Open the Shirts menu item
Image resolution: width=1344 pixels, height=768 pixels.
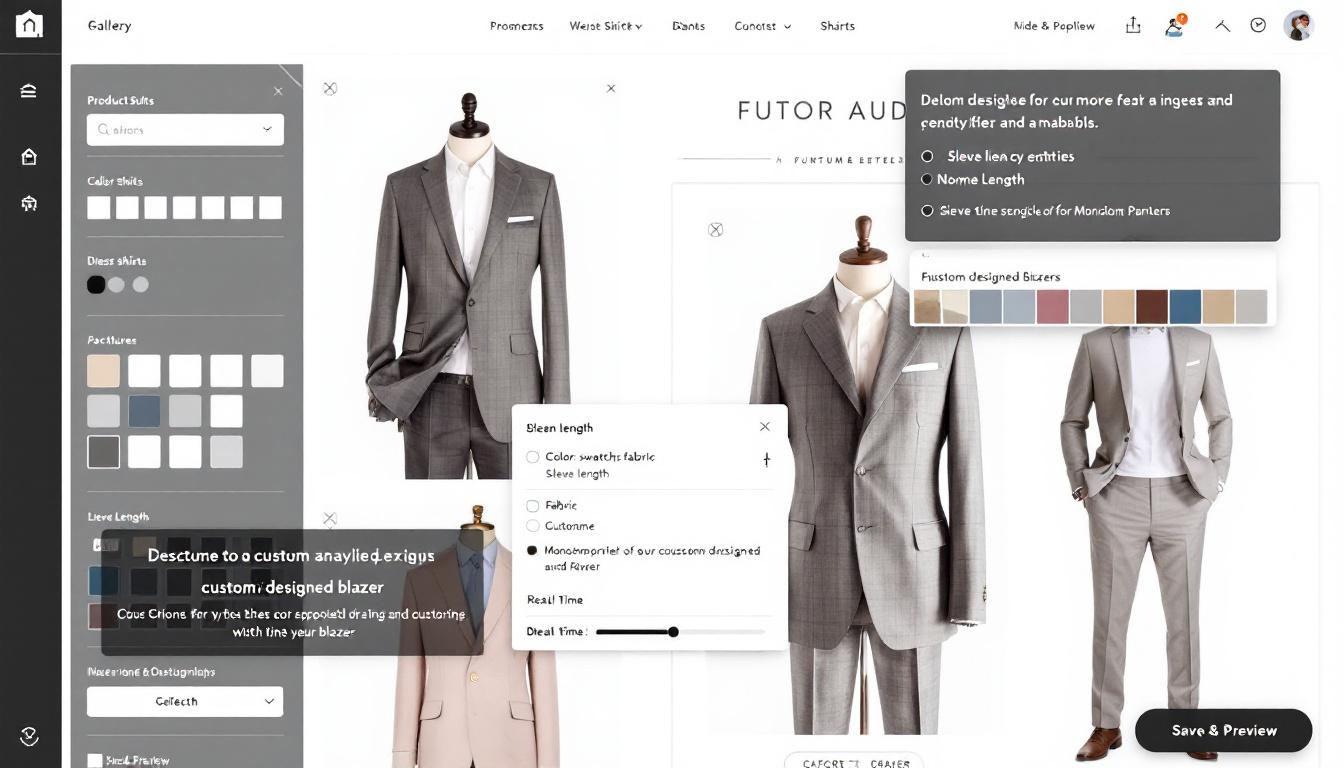[837, 26]
